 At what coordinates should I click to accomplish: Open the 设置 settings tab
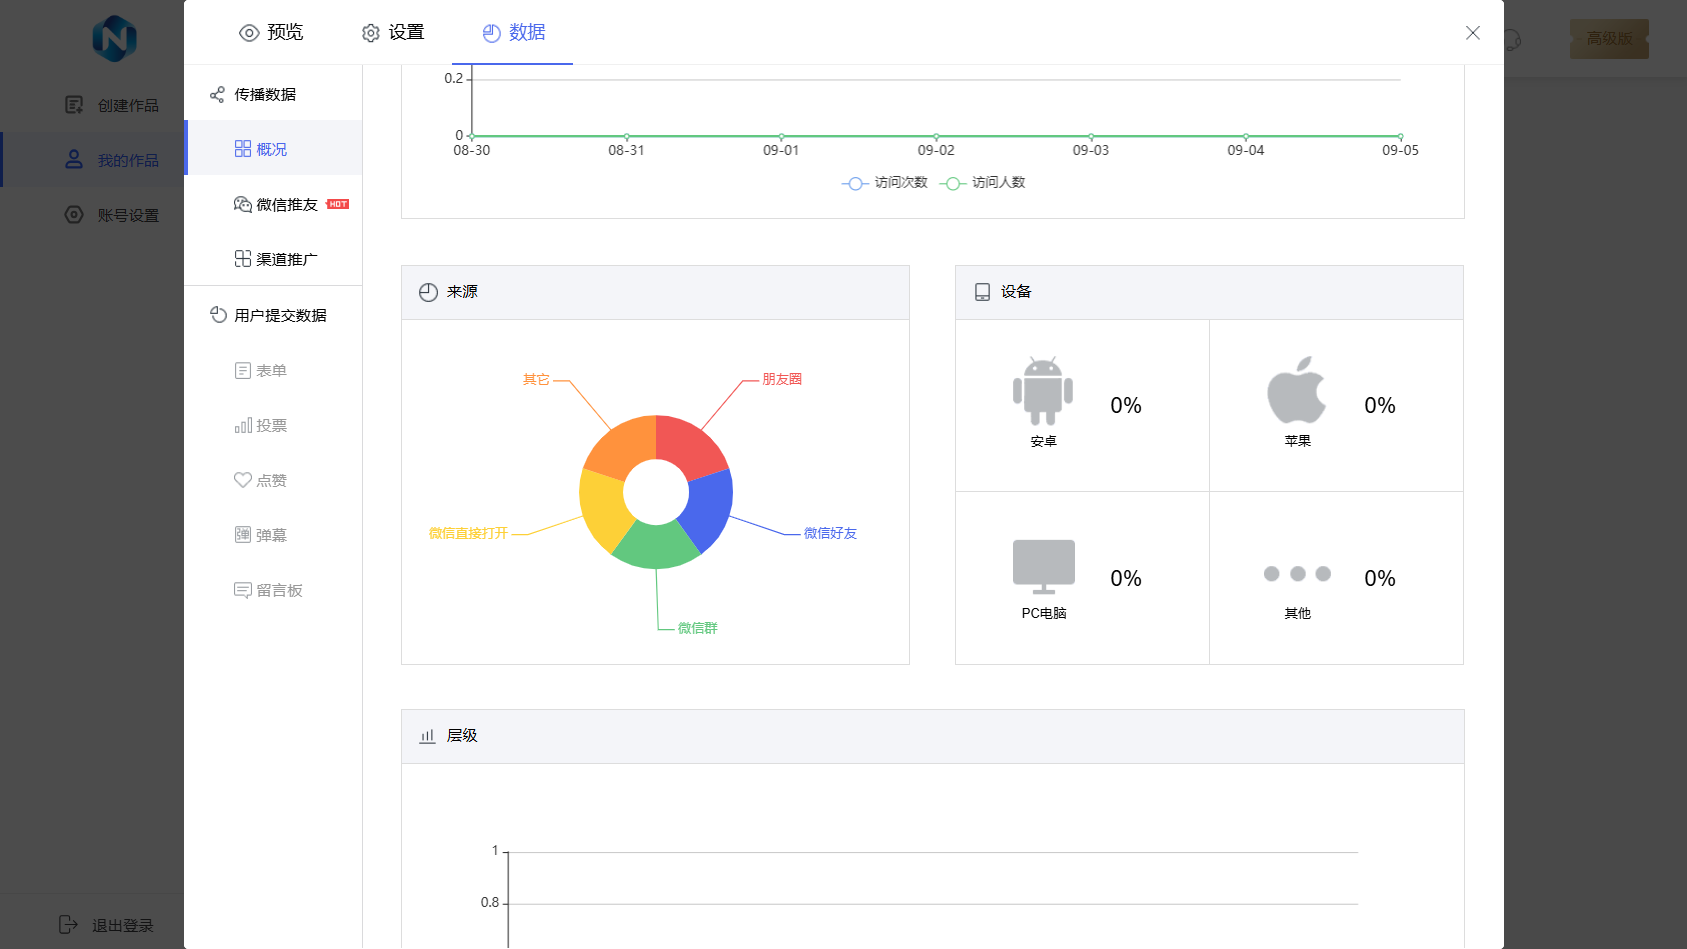click(x=393, y=33)
